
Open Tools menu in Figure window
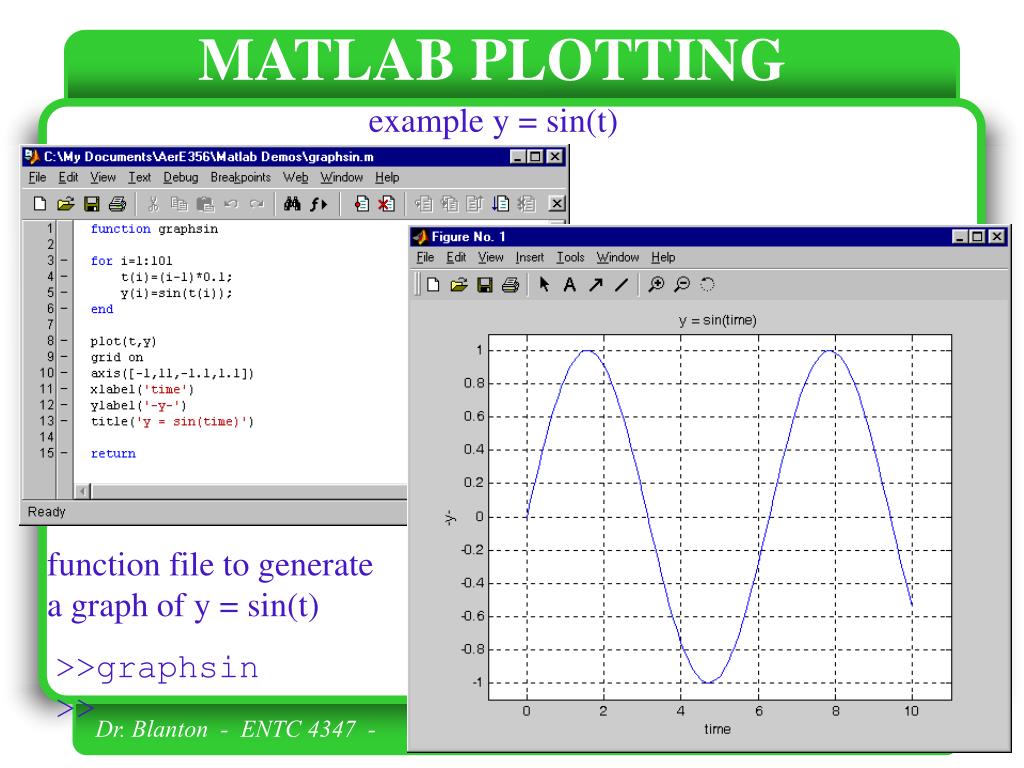[x=570, y=257]
